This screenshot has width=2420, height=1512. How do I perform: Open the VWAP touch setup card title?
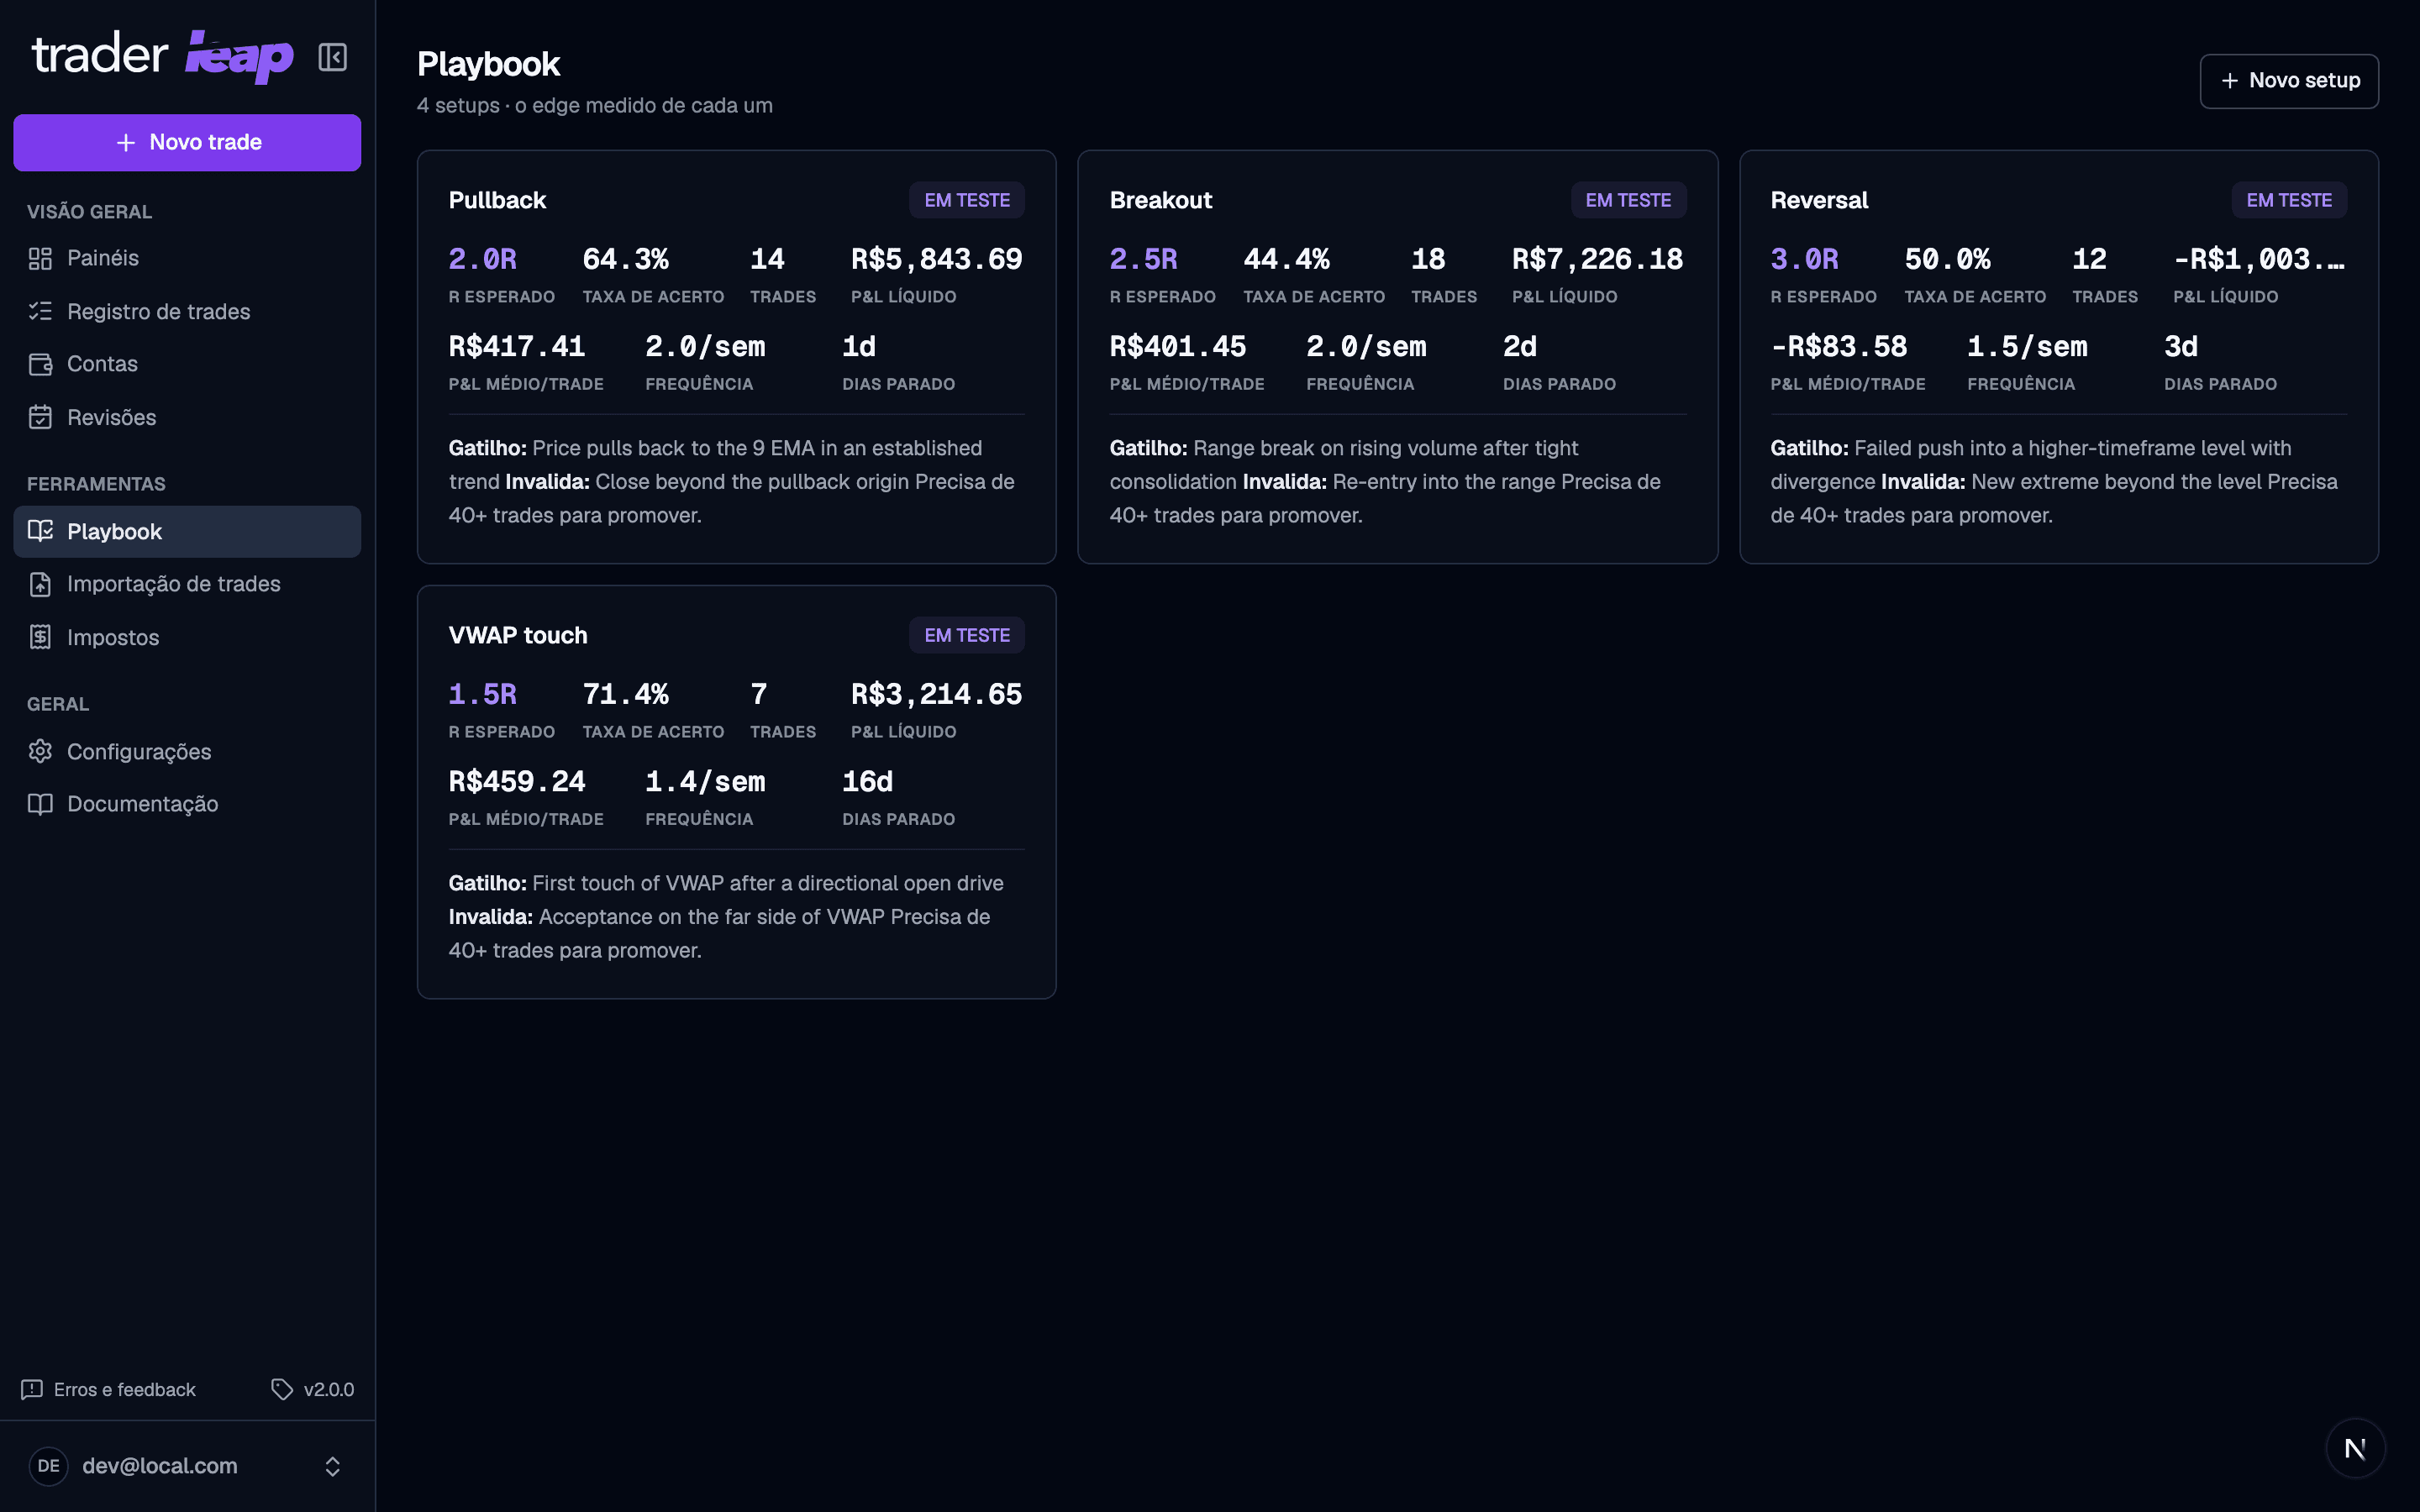tap(517, 635)
